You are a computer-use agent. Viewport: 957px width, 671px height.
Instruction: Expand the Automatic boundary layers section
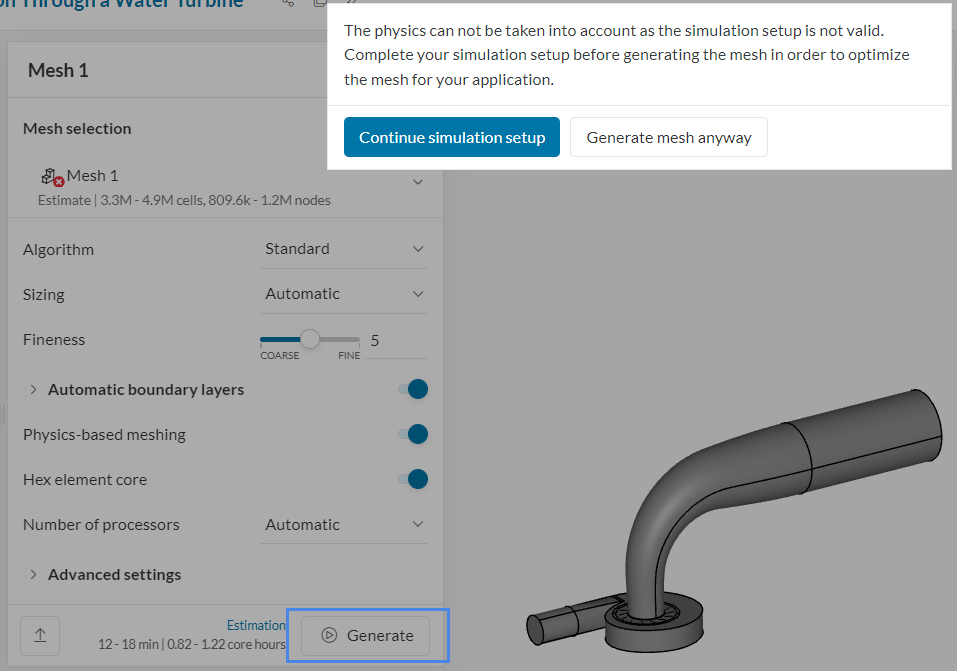[33, 389]
